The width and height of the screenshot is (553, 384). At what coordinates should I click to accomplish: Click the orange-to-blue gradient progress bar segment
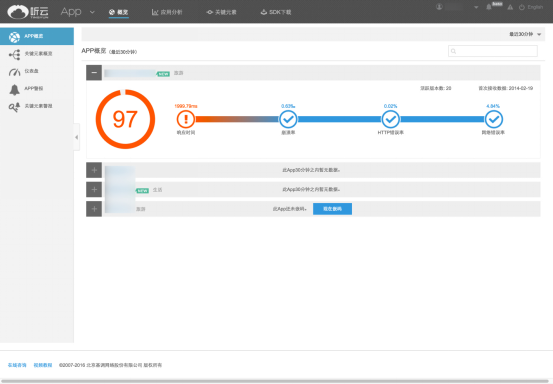237,119
